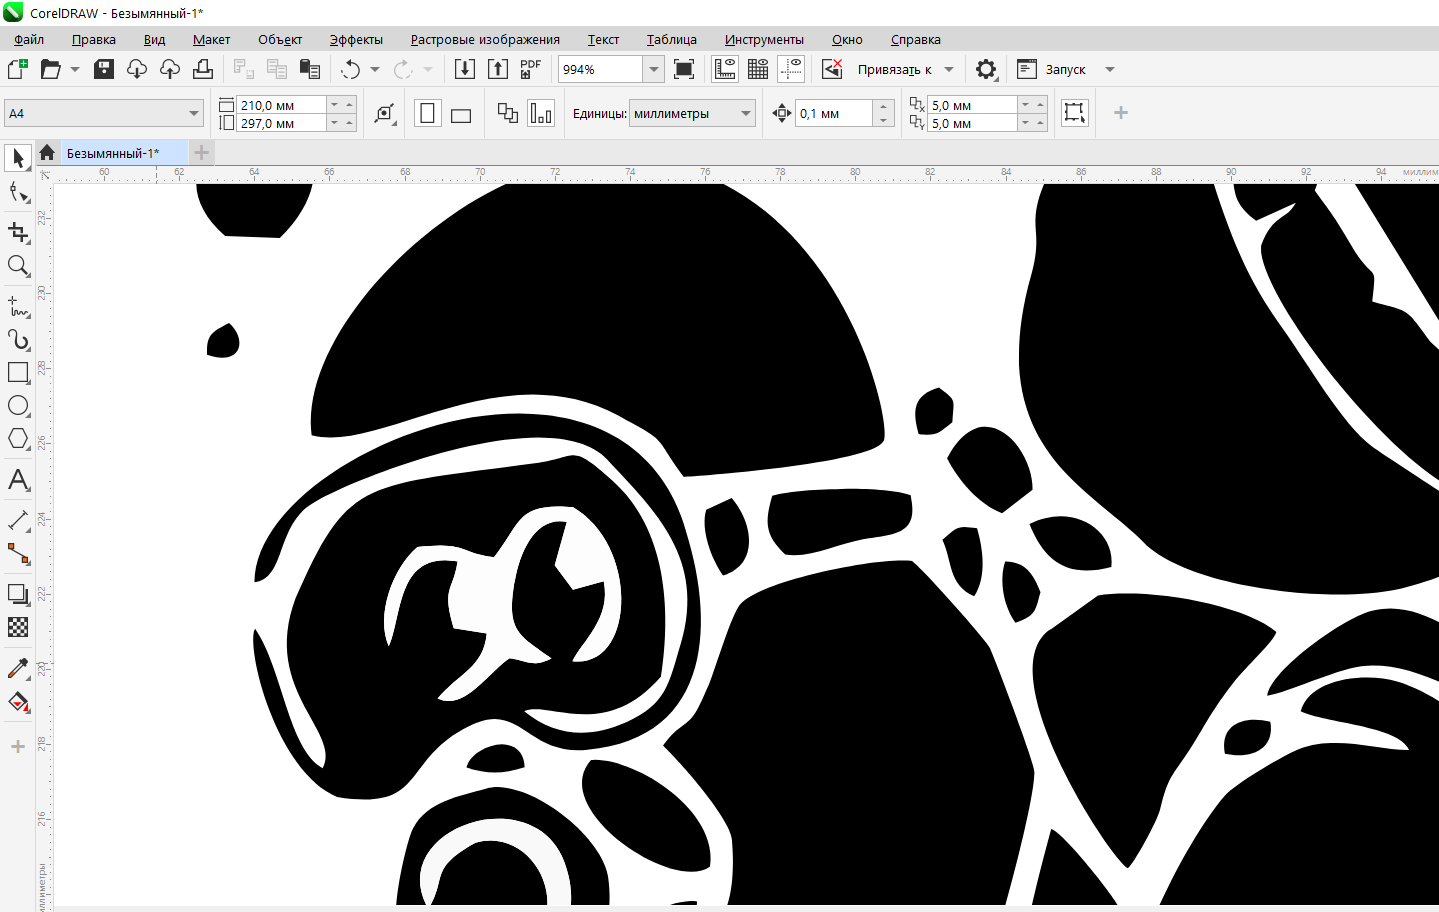Select the Text tool

(x=18, y=480)
